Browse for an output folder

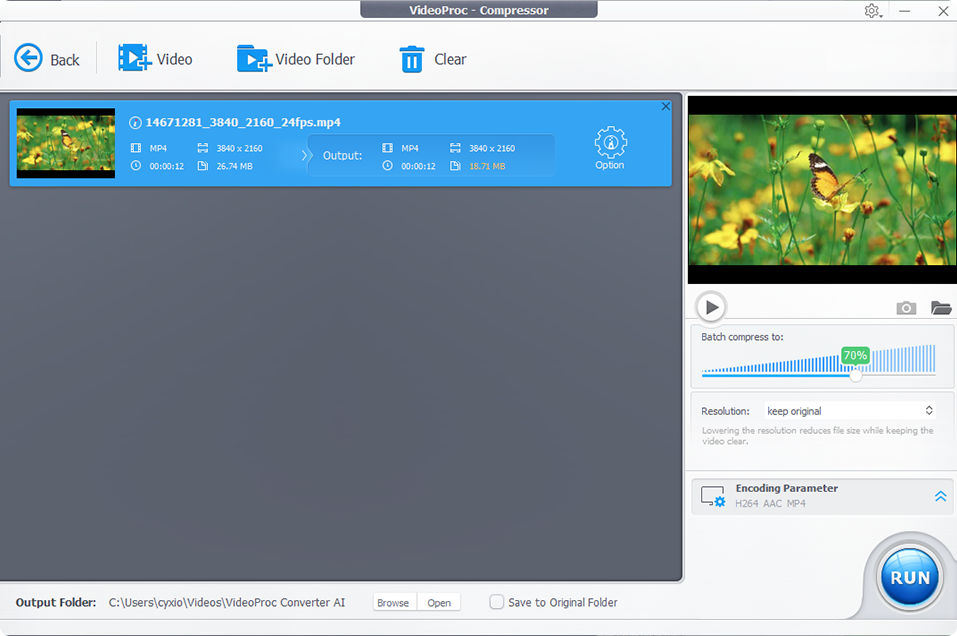click(x=393, y=602)
